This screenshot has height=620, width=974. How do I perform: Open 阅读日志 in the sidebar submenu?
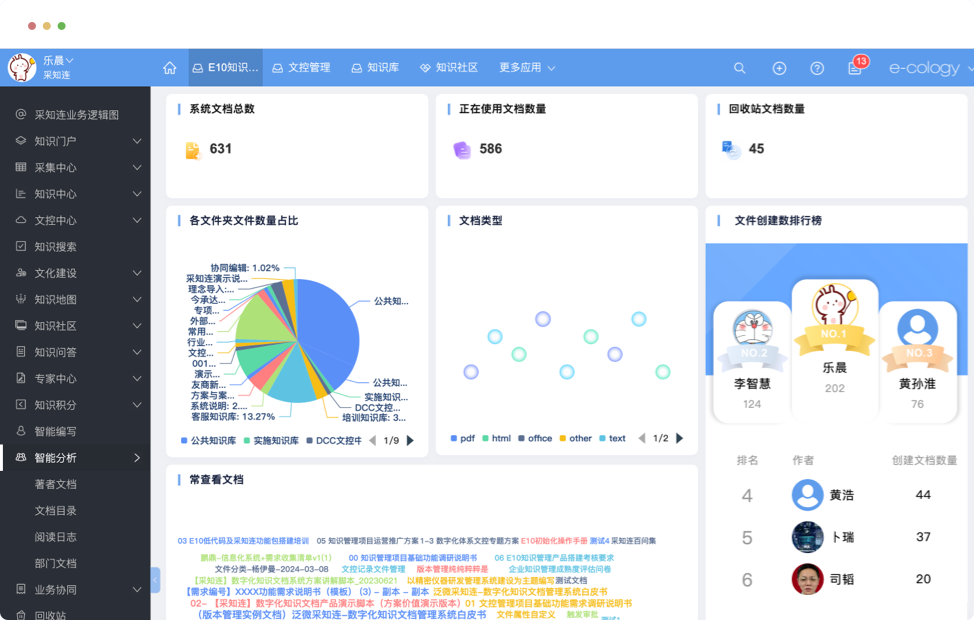[x=55, y=537]
